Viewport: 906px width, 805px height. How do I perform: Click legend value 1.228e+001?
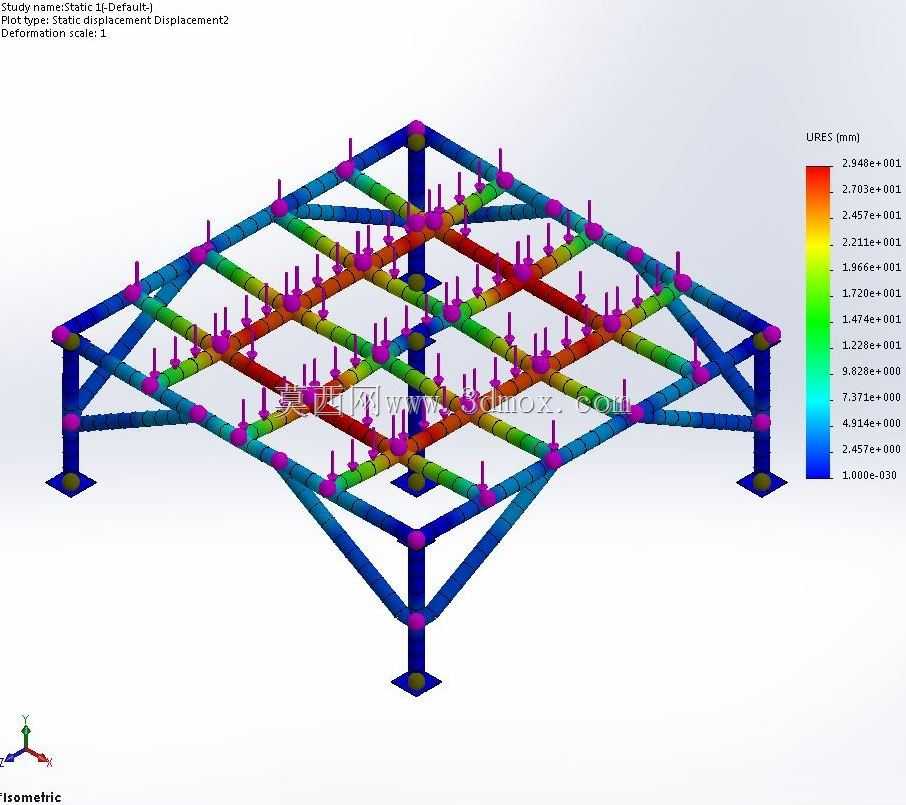(x=871, y=345)
